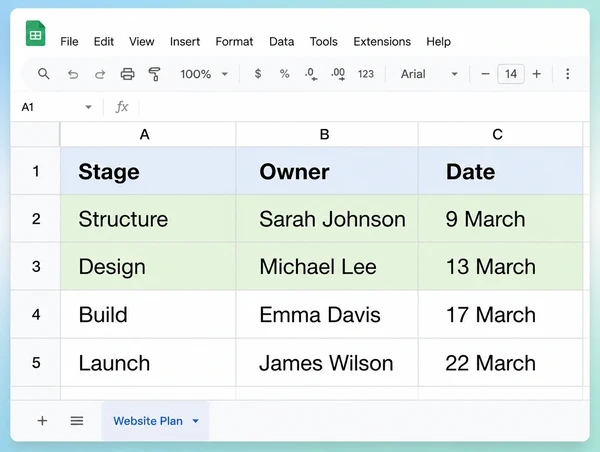Click the Print icon
Viewport: 600px width, 452px height.
pyautogui.click(x=127, y=74)
